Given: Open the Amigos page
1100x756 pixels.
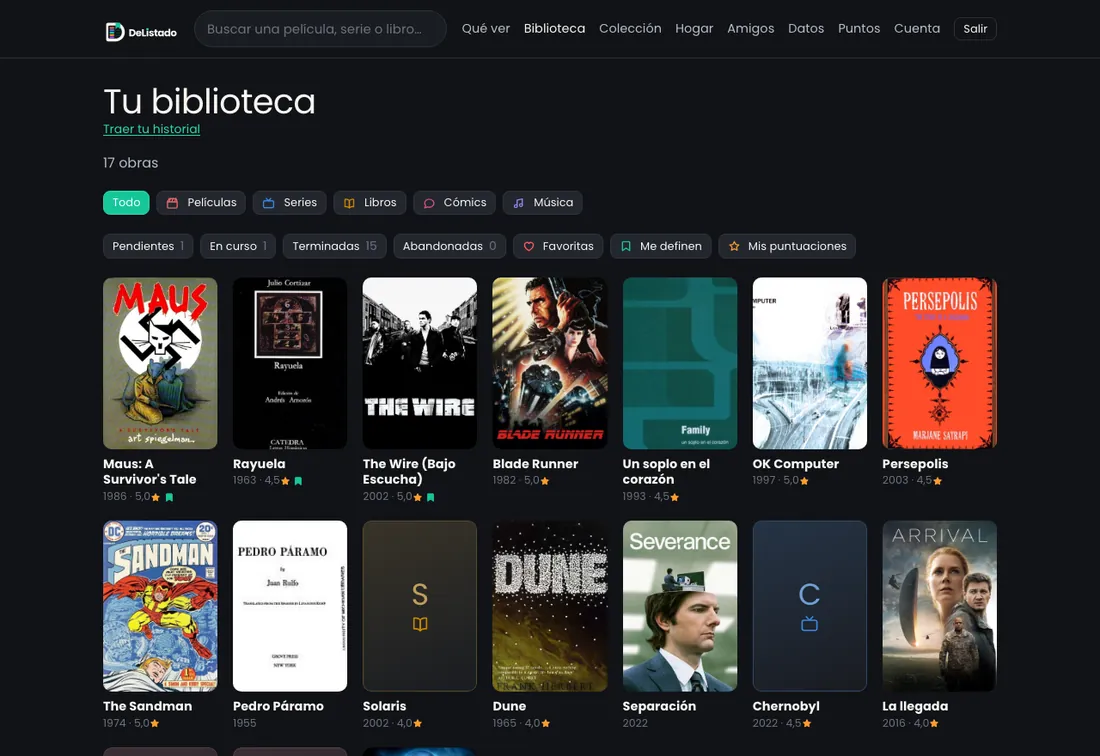Looking at the screenshot, I should [x=751, y=29].
